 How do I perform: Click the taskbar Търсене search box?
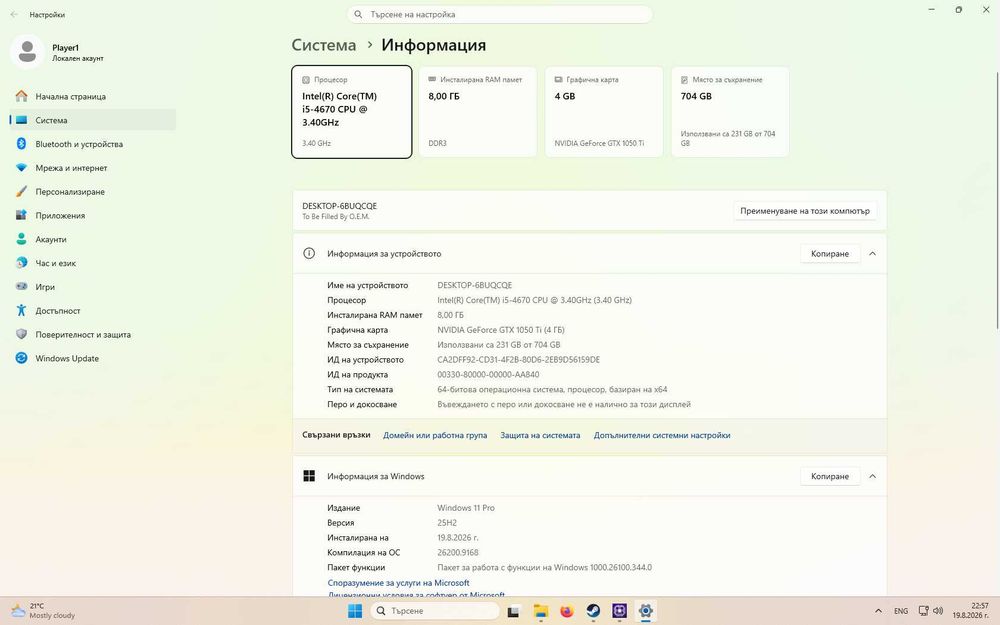pos(434,611)
